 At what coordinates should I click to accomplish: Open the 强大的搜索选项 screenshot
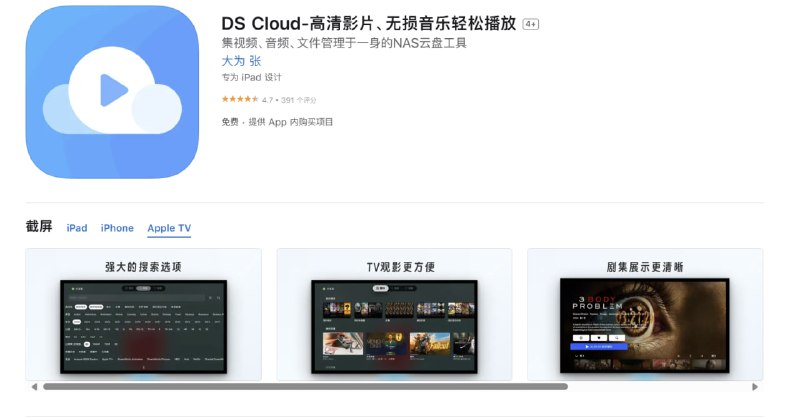pyautogui.click(x=143, y=314)
